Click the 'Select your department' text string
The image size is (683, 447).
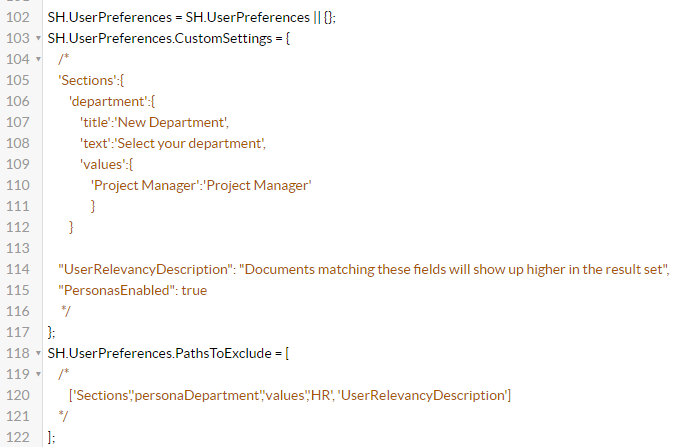click(x=190, y=144)
